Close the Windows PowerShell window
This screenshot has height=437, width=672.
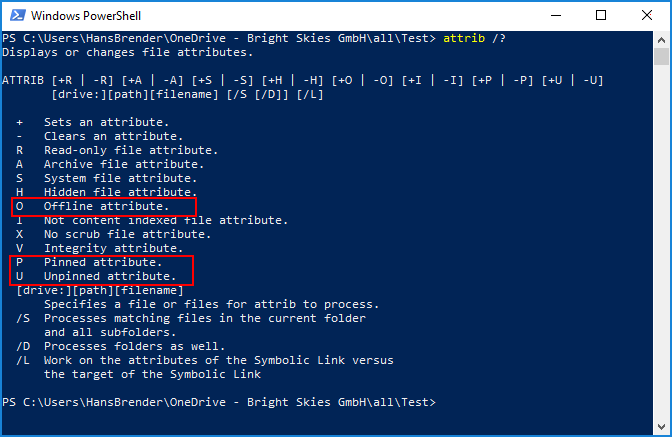tap(646, 16)
